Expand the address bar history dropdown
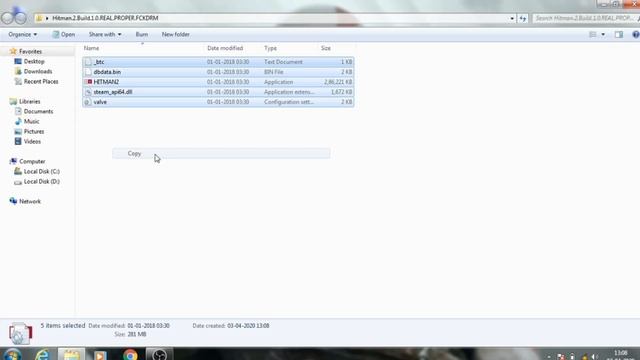The height and width of the screenshot is (360, 640). click(512, 18)
